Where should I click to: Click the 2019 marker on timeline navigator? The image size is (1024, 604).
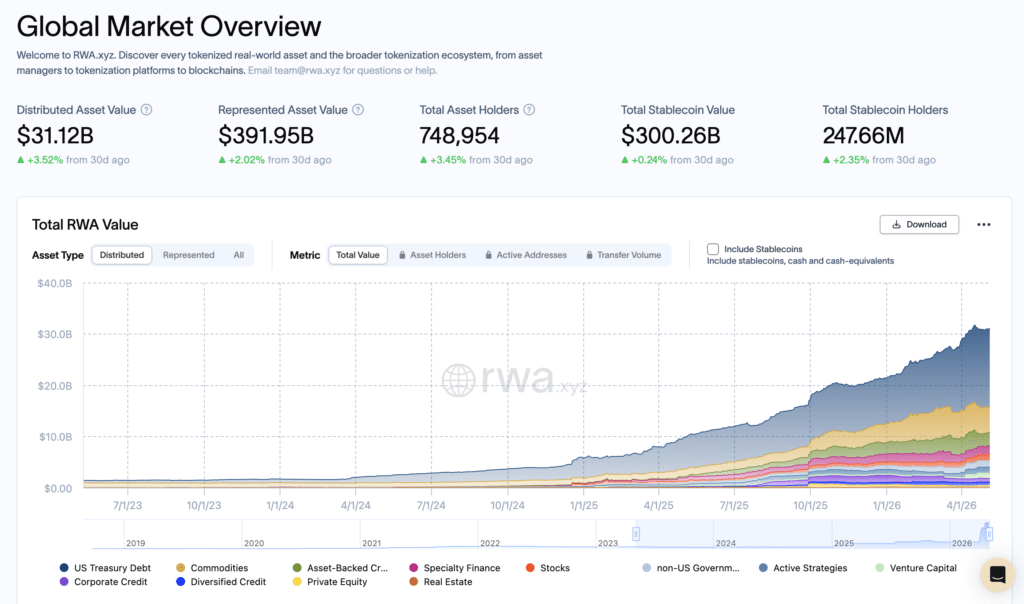(135, 543)
